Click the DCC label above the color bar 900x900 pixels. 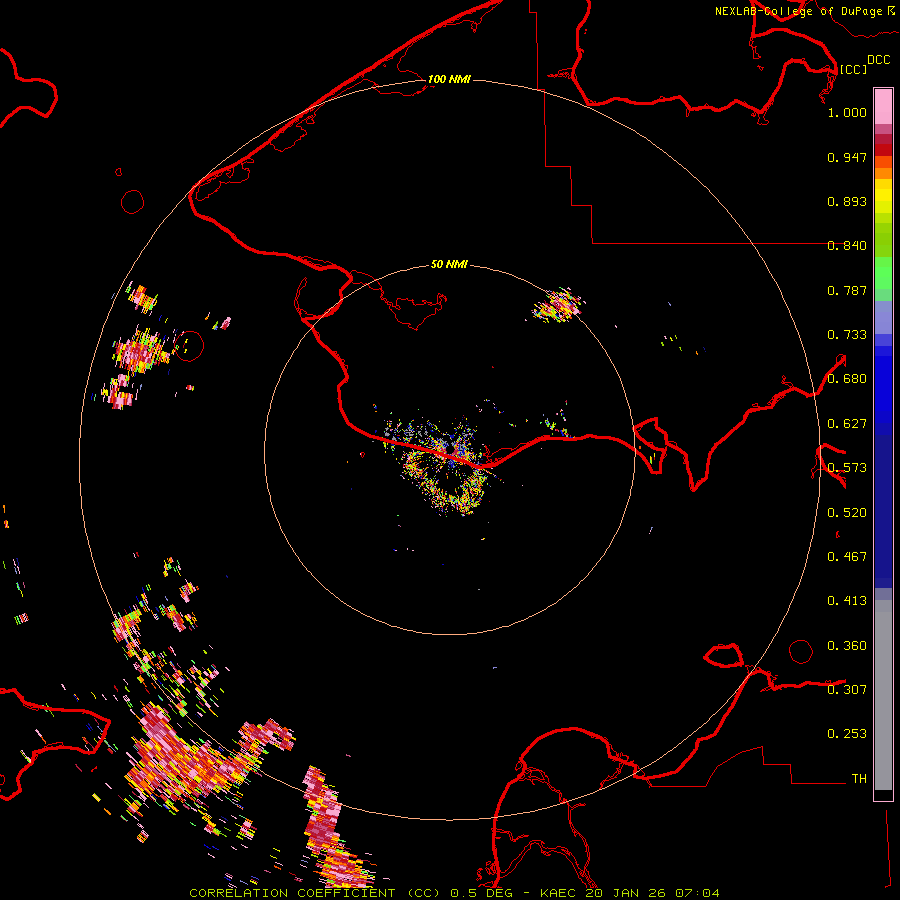[x=878, y=60]
